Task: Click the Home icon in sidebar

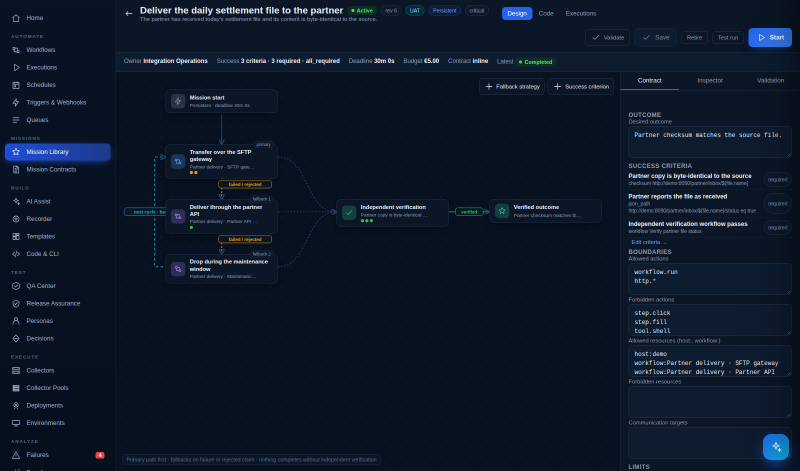Action: 16,18
